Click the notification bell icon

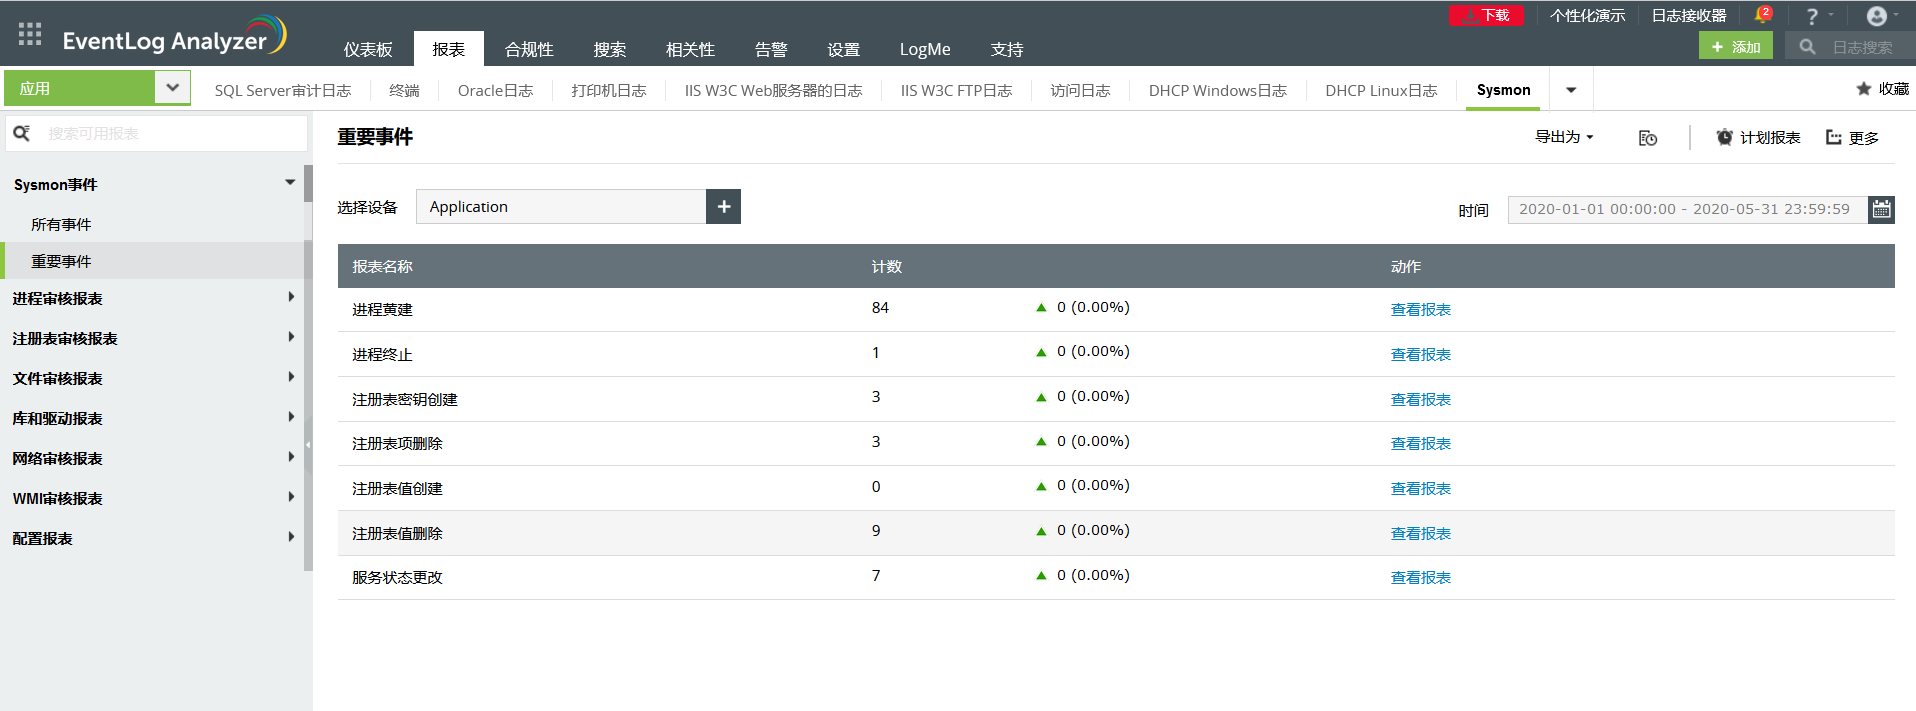(x=1762, y=16)
